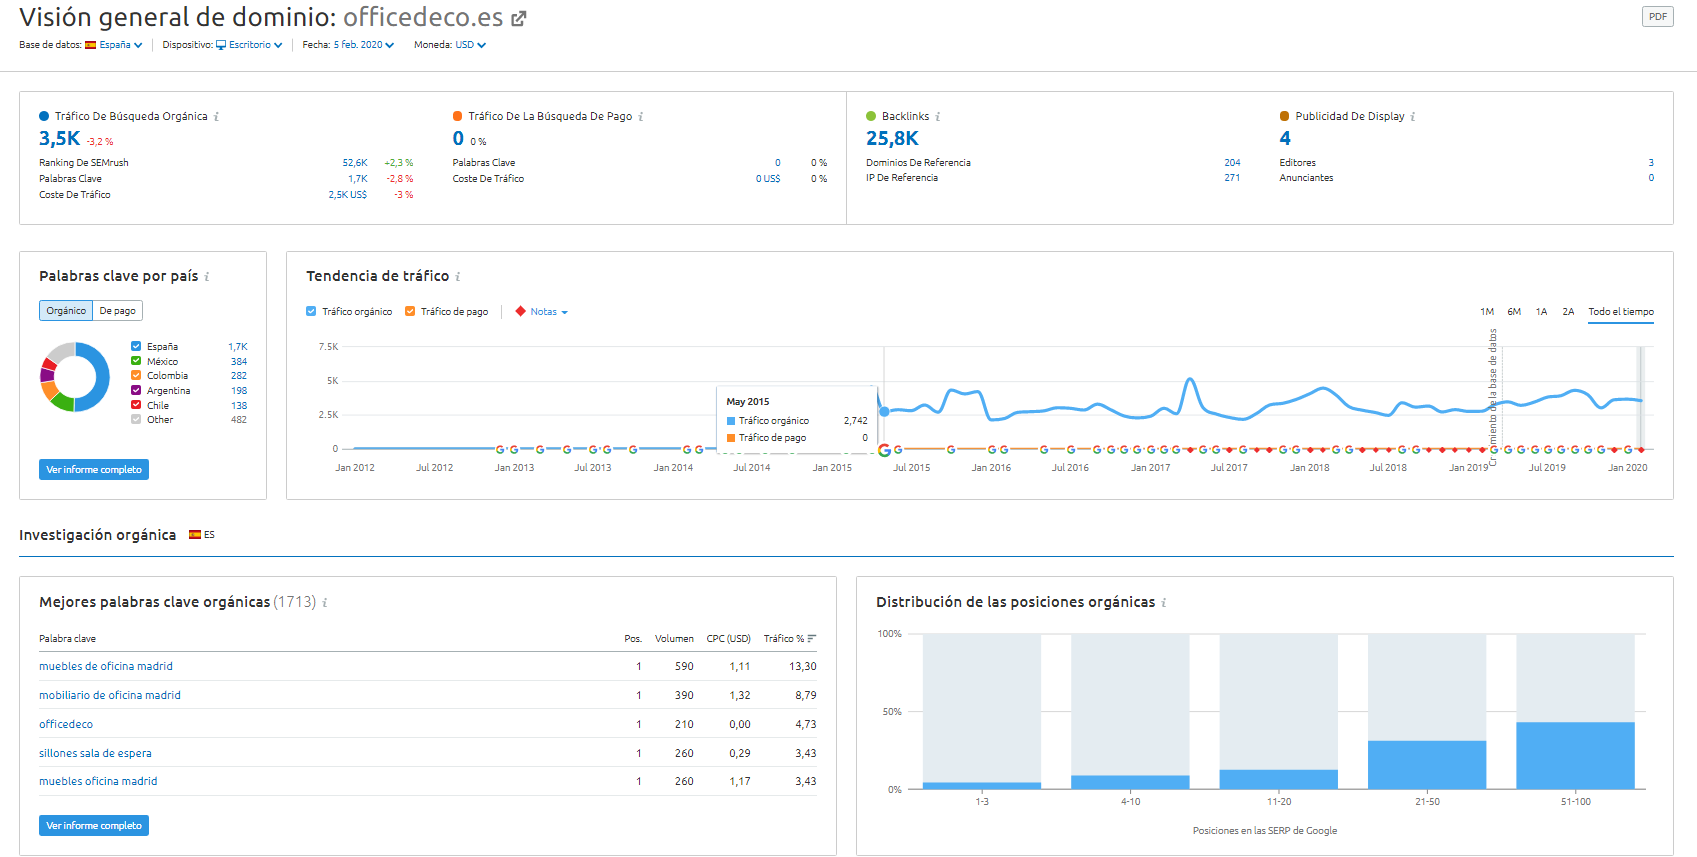Click info icon next to Backlinks
The width and height of the screenshot is (1697, 857).
pyautogui.click(x=938, y=117)
